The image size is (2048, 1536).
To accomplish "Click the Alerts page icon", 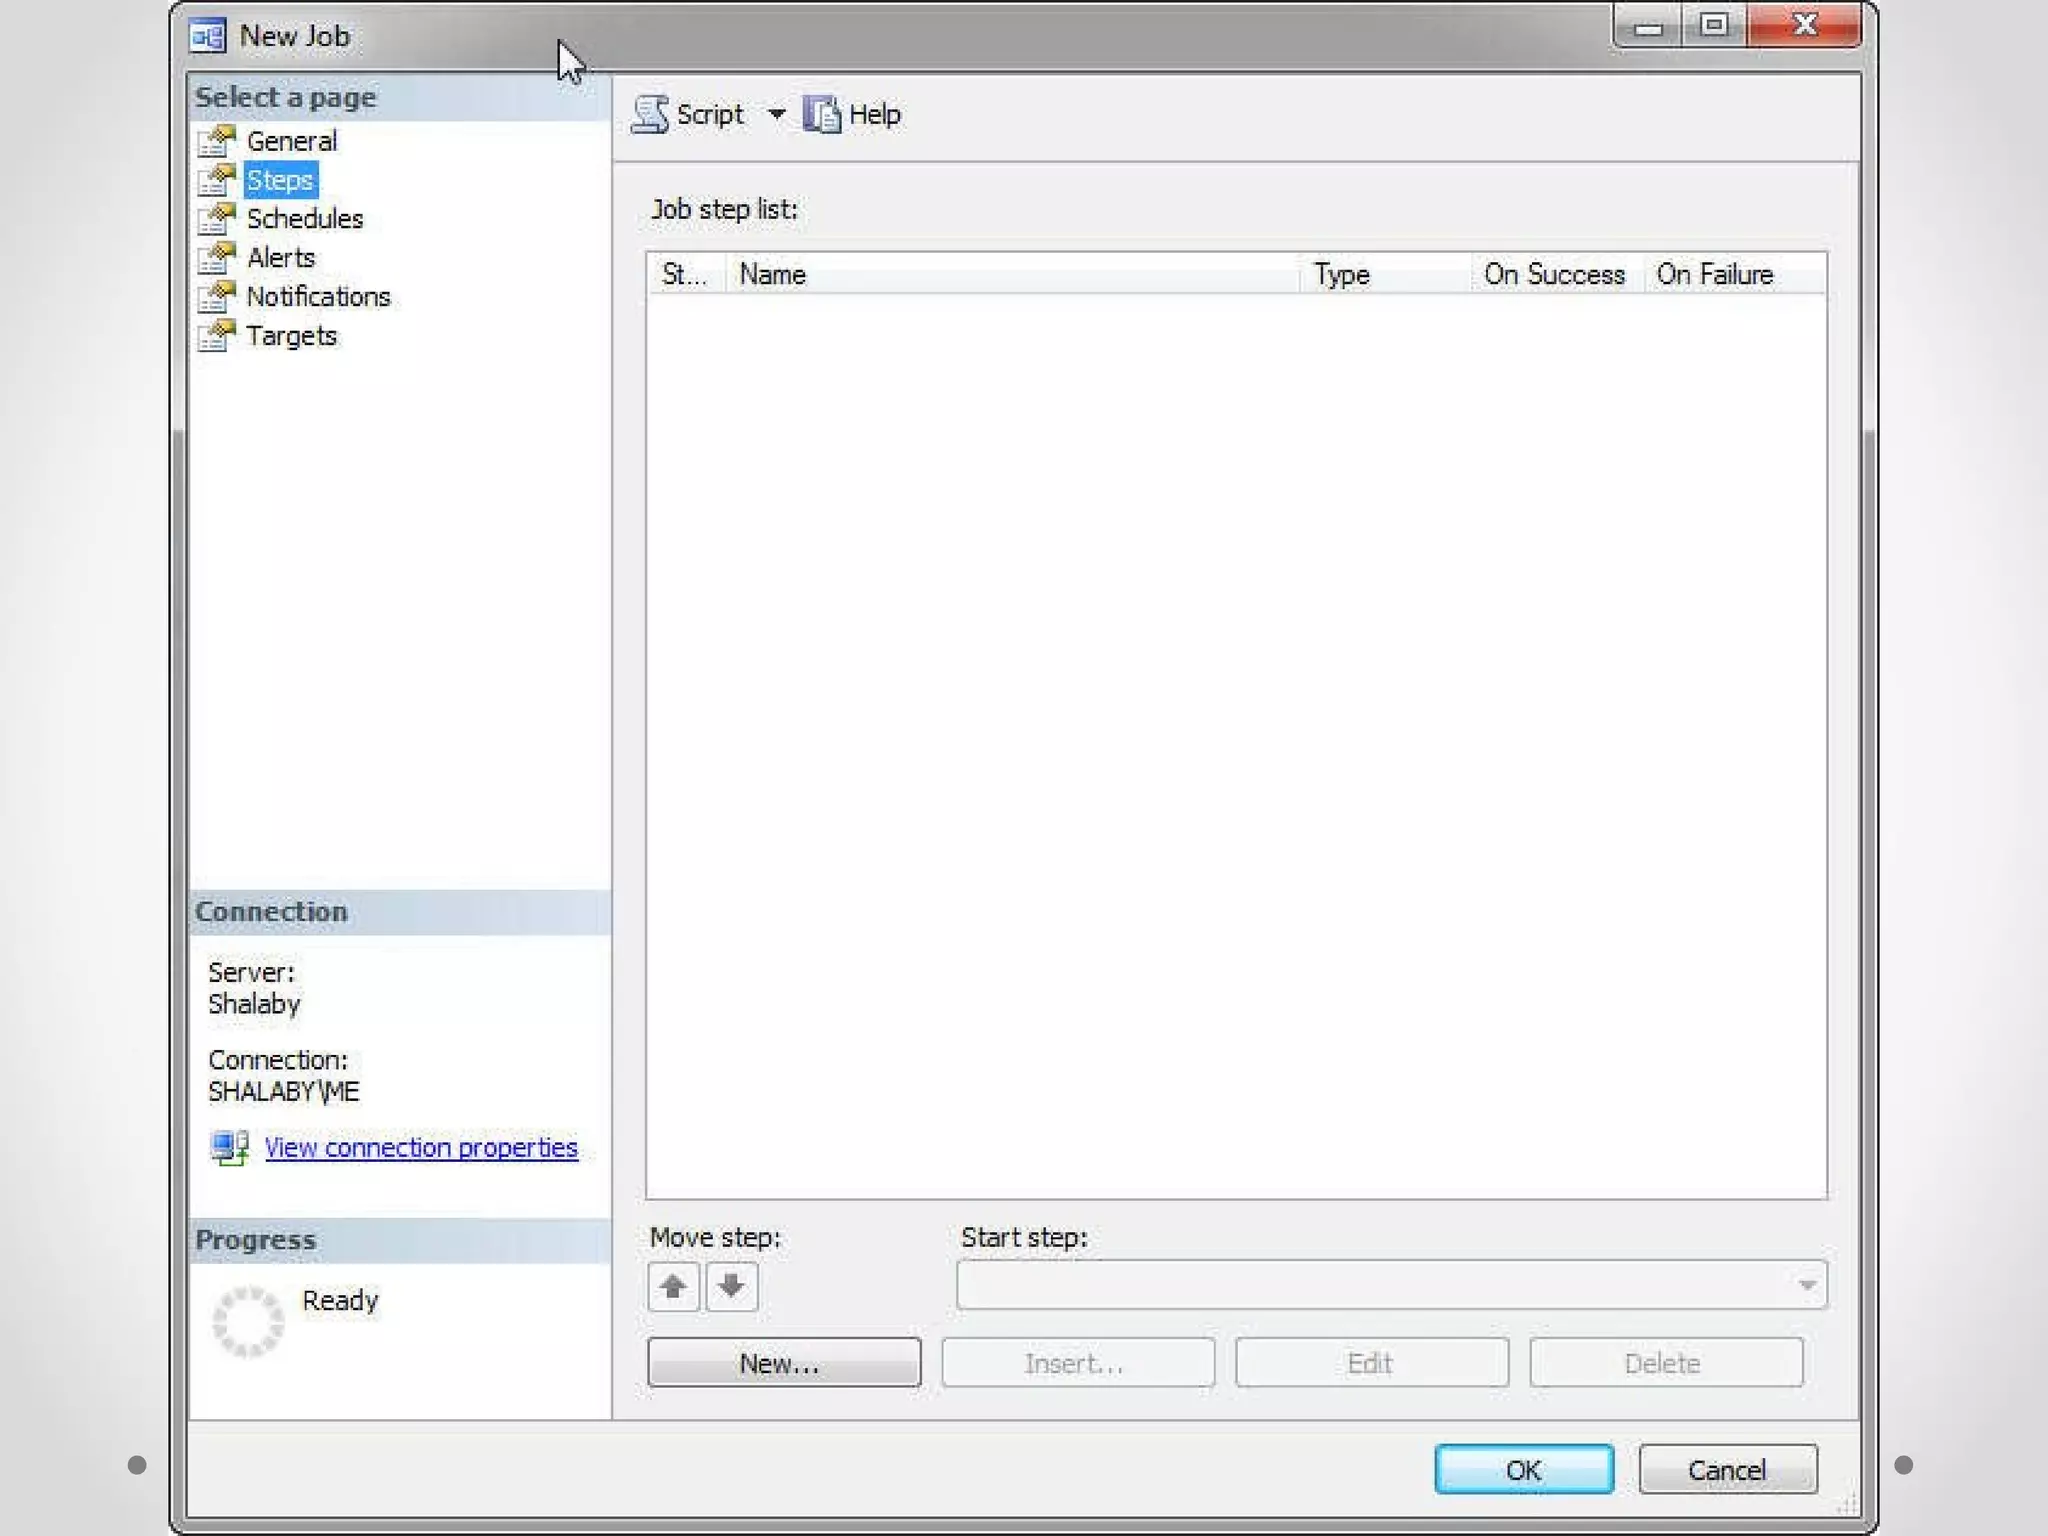I will point(216,258).
